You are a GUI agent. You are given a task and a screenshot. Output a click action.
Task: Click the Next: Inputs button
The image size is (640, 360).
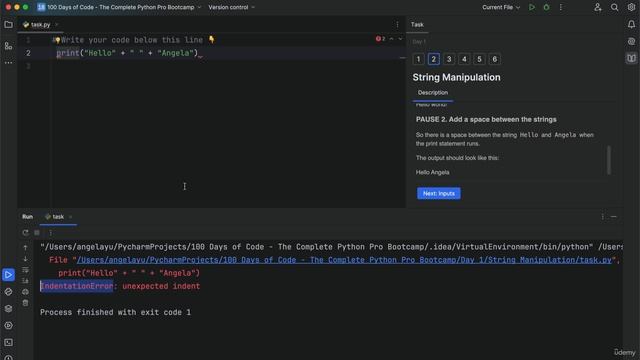click(439, 193)
